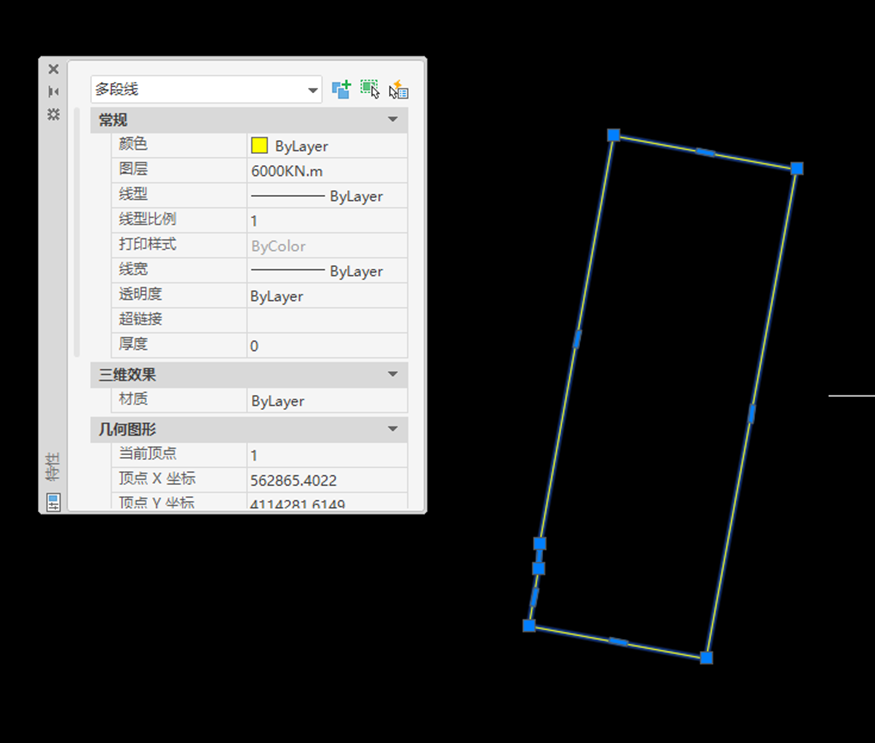Open the palette properties settings icon
This screenshot has width=875, height=743.
click(54, 114)
